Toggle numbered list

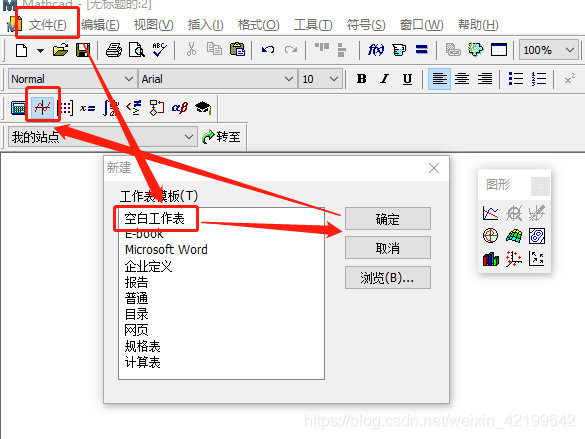click(x=539, y=79)
